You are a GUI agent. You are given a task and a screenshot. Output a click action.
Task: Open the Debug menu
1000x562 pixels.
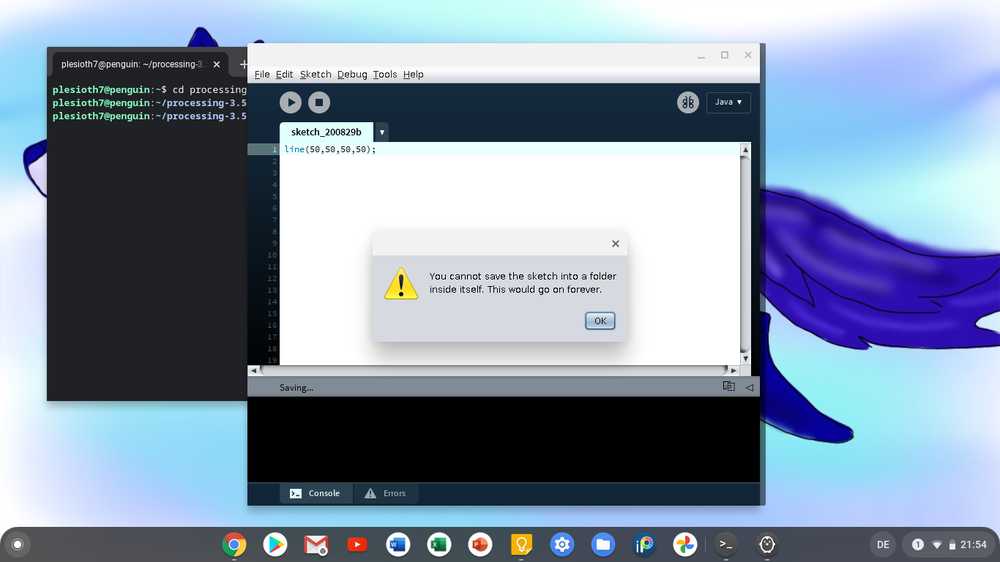tap(352, 74)
